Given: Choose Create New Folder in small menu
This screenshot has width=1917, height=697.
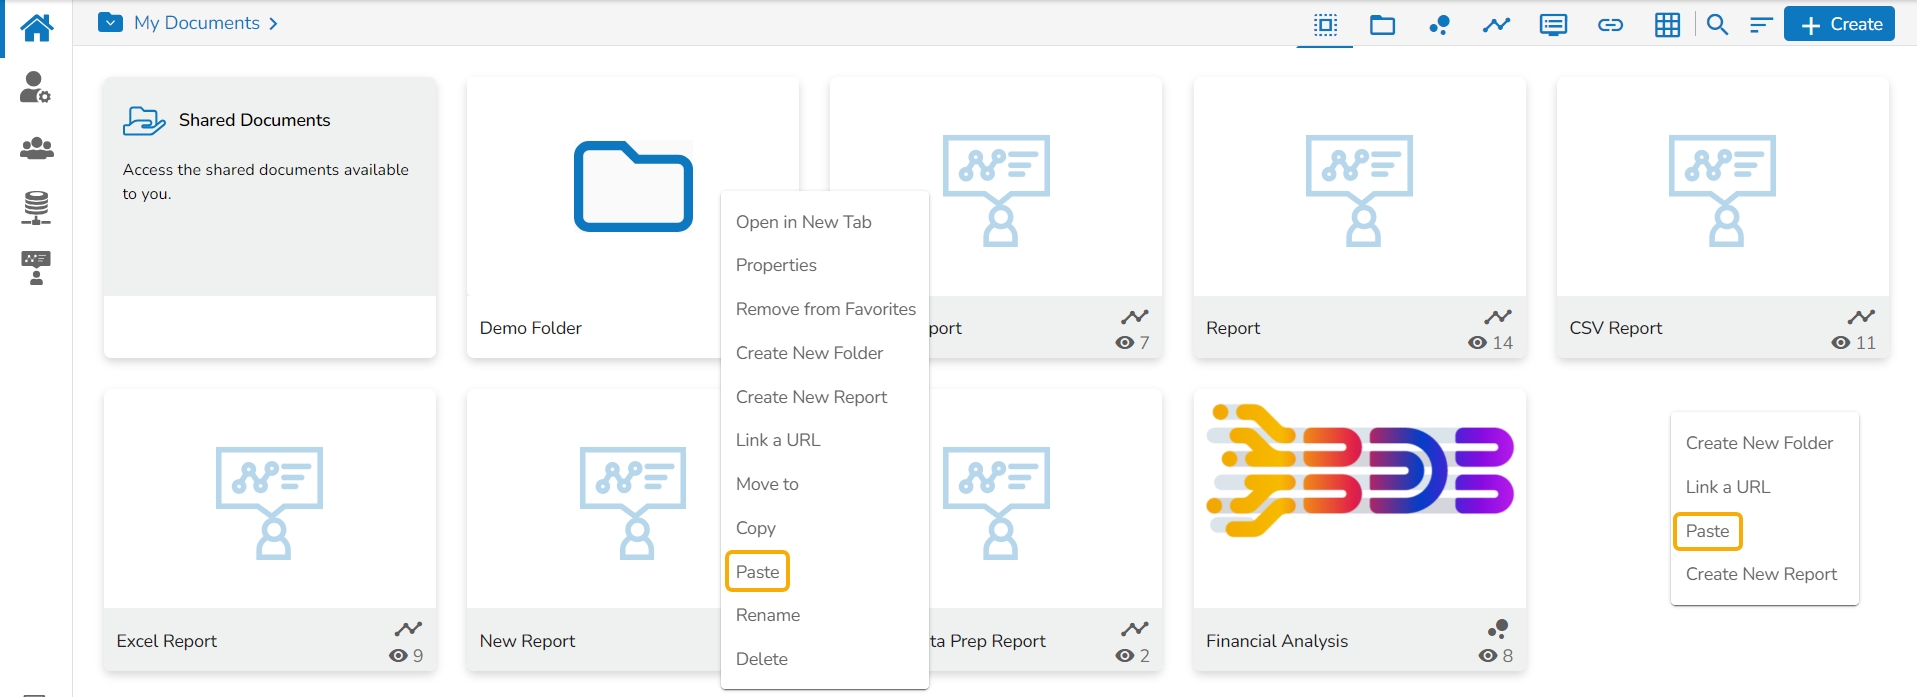Looking at the screenshot, I should 1759,443.
